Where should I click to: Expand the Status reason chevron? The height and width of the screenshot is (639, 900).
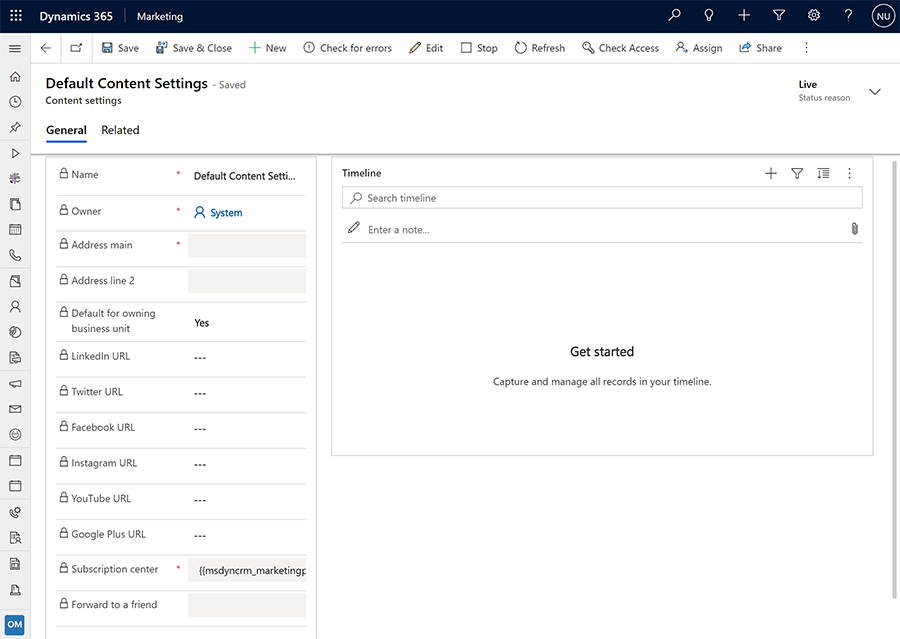click(x=875, y=90)
